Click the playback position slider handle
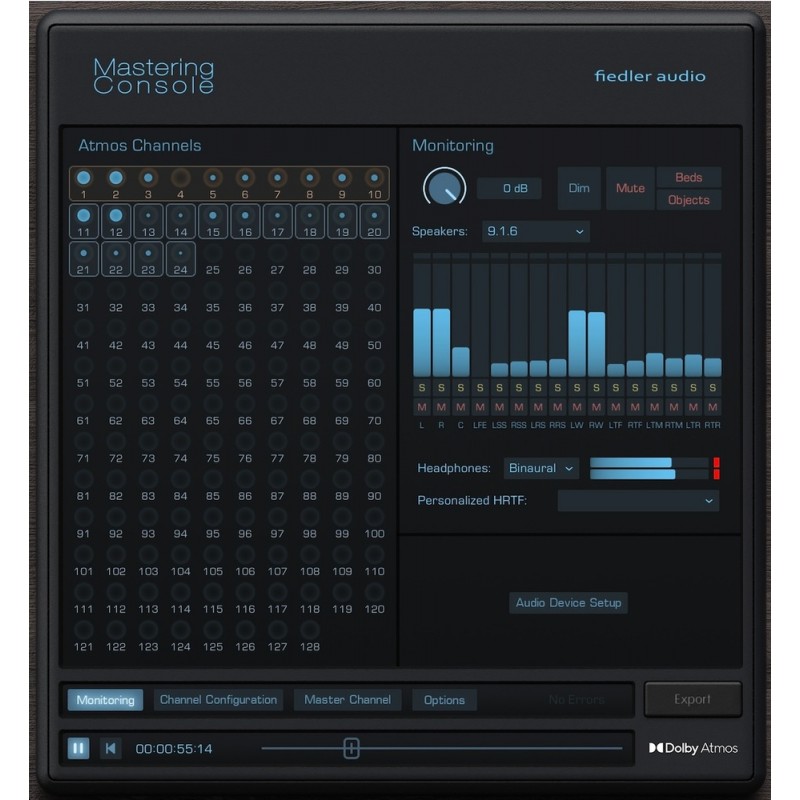Screen dimensions: 800x800 [351, 747]
